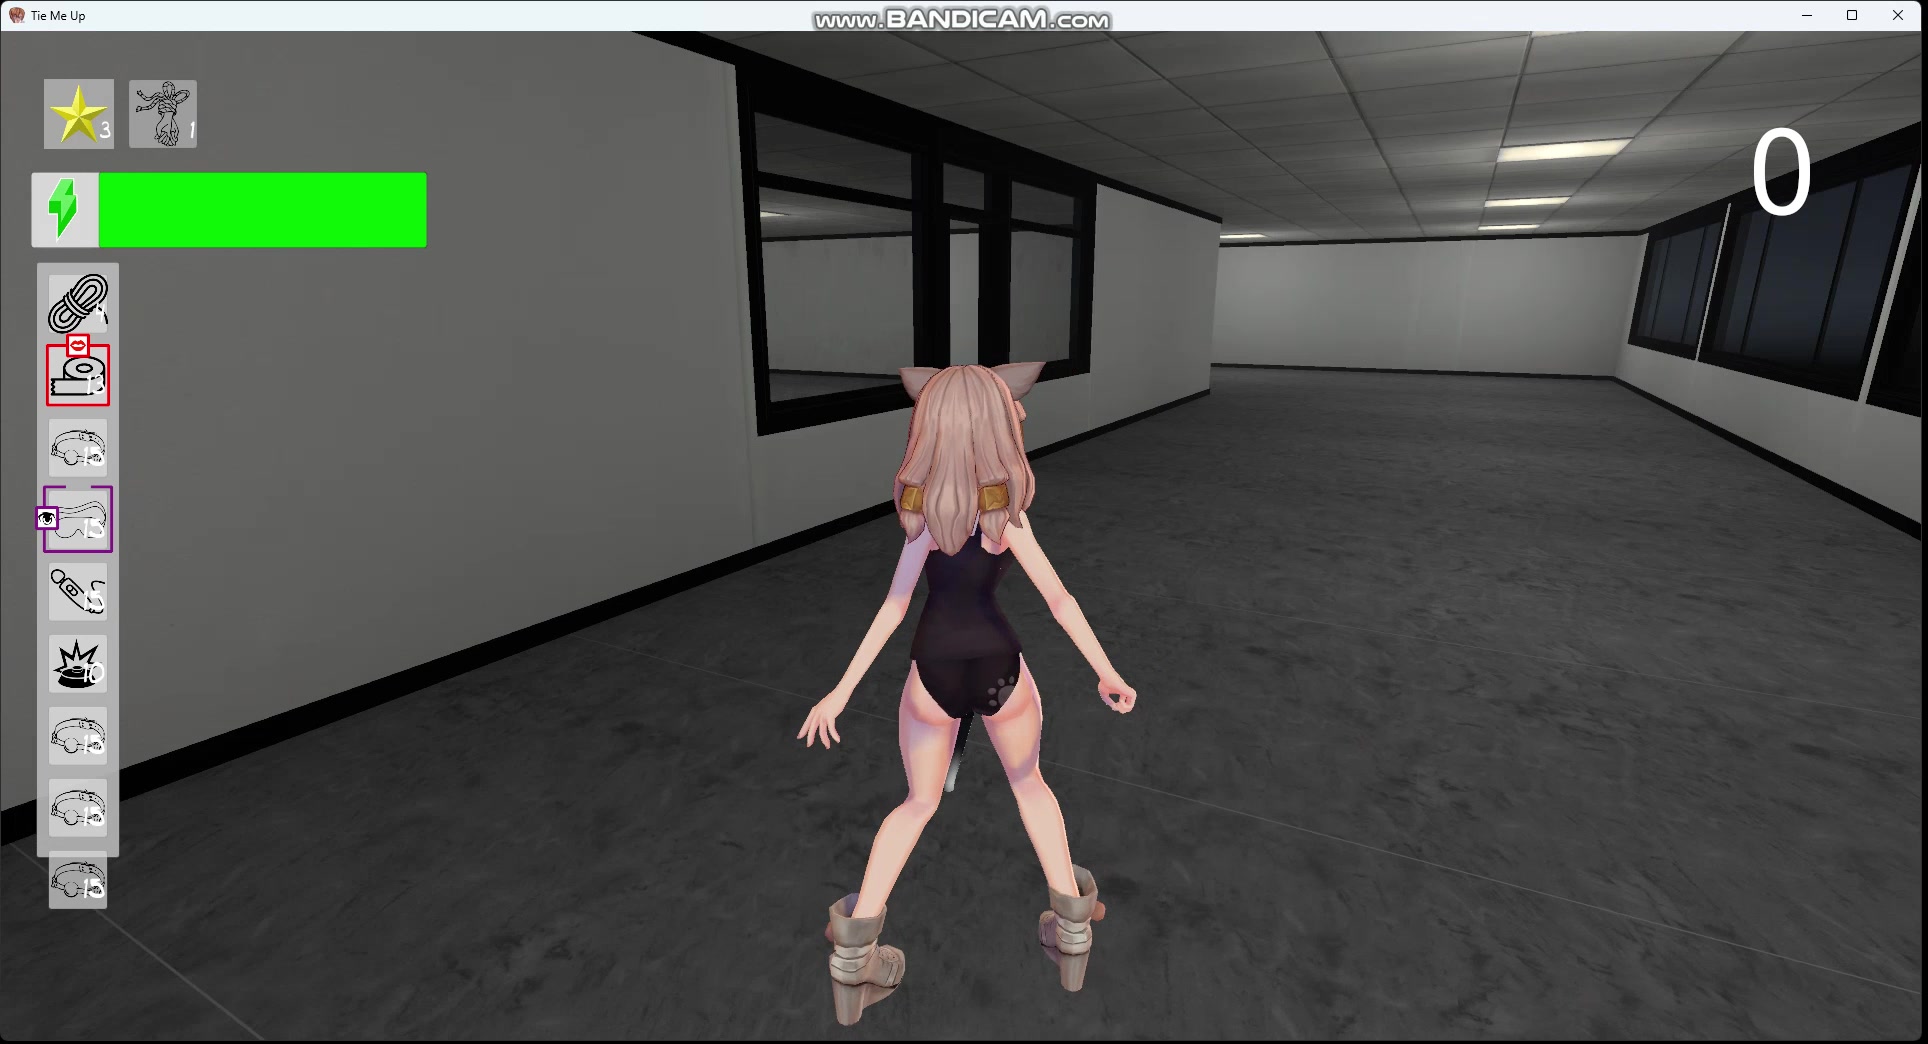The image size is (1928, 1044).
Task: Click the eye badge beside the blindfold
Action: (x=47, y=518)
